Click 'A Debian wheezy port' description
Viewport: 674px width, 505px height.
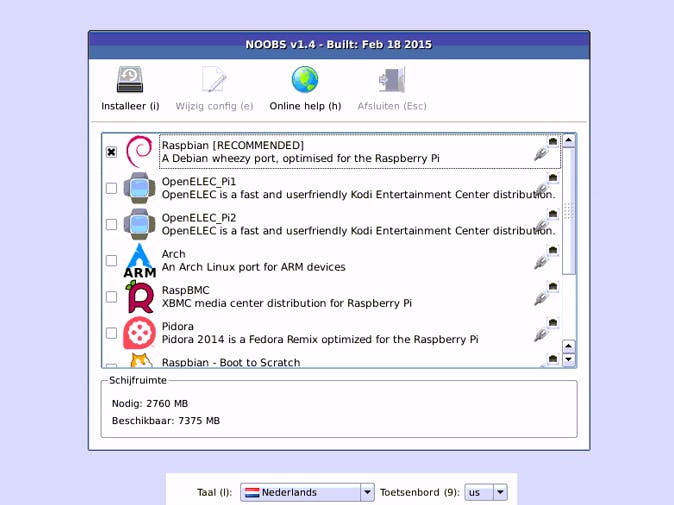click(x=300, y=159)
